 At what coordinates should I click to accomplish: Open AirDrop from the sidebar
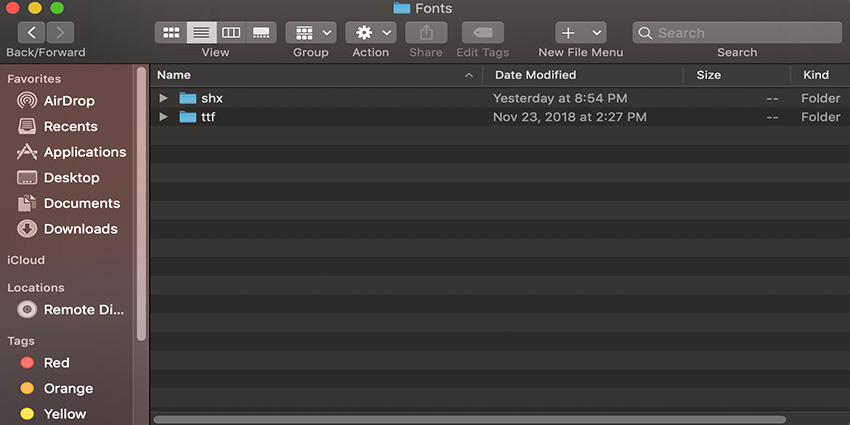pos(70,101)
